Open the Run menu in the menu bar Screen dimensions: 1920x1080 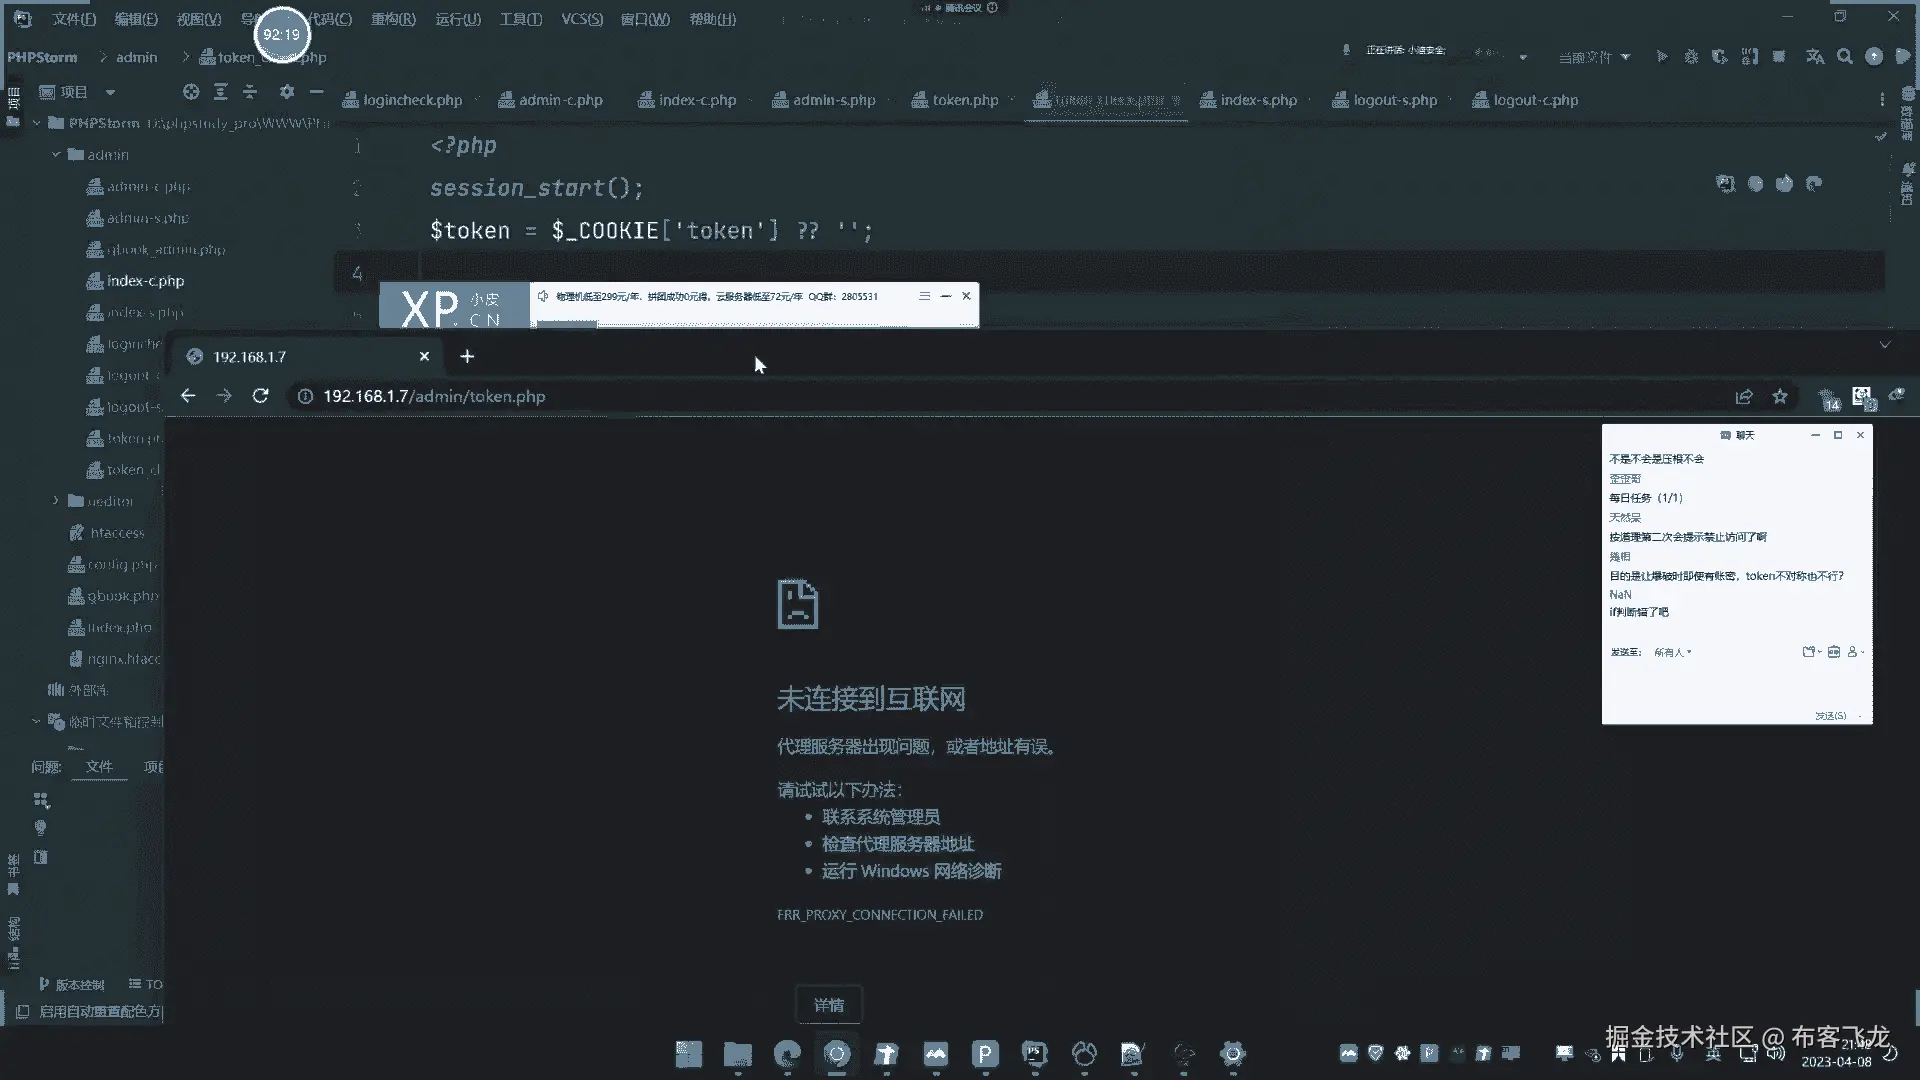click(x=458, y=19)
